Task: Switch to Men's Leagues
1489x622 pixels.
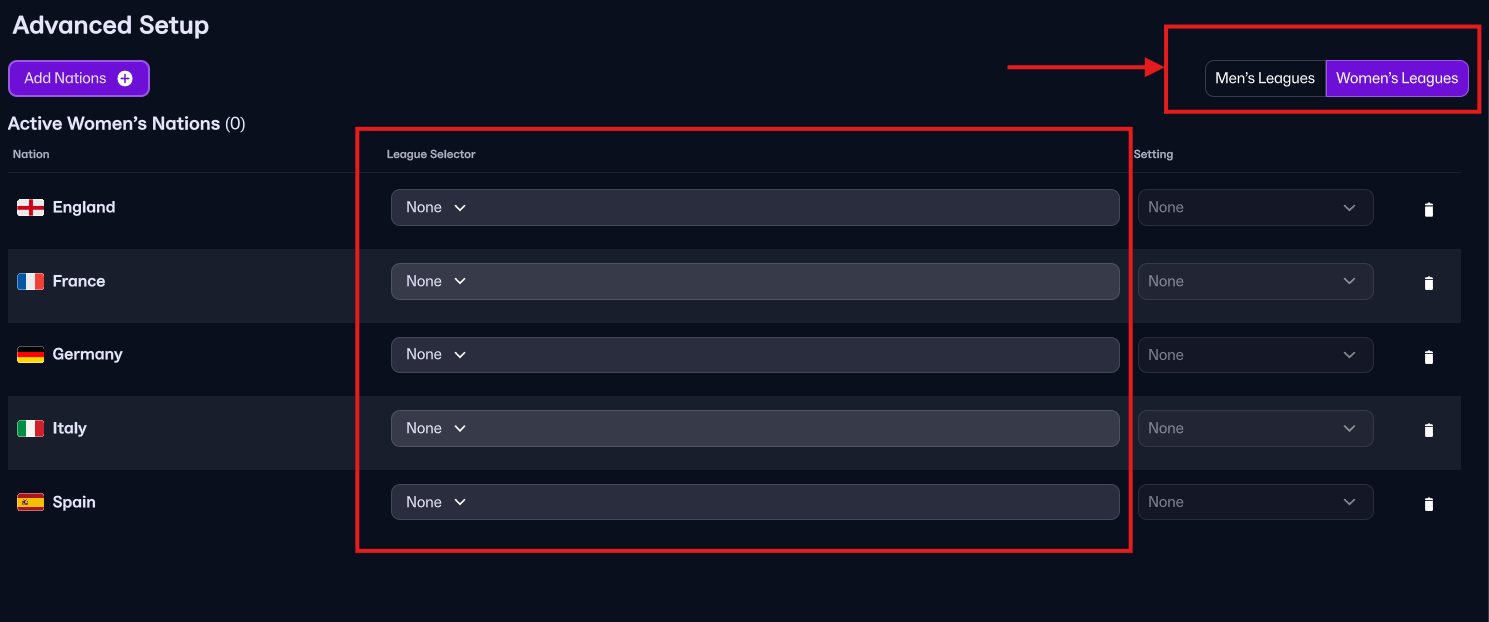Action: (x=1264, y=78)
